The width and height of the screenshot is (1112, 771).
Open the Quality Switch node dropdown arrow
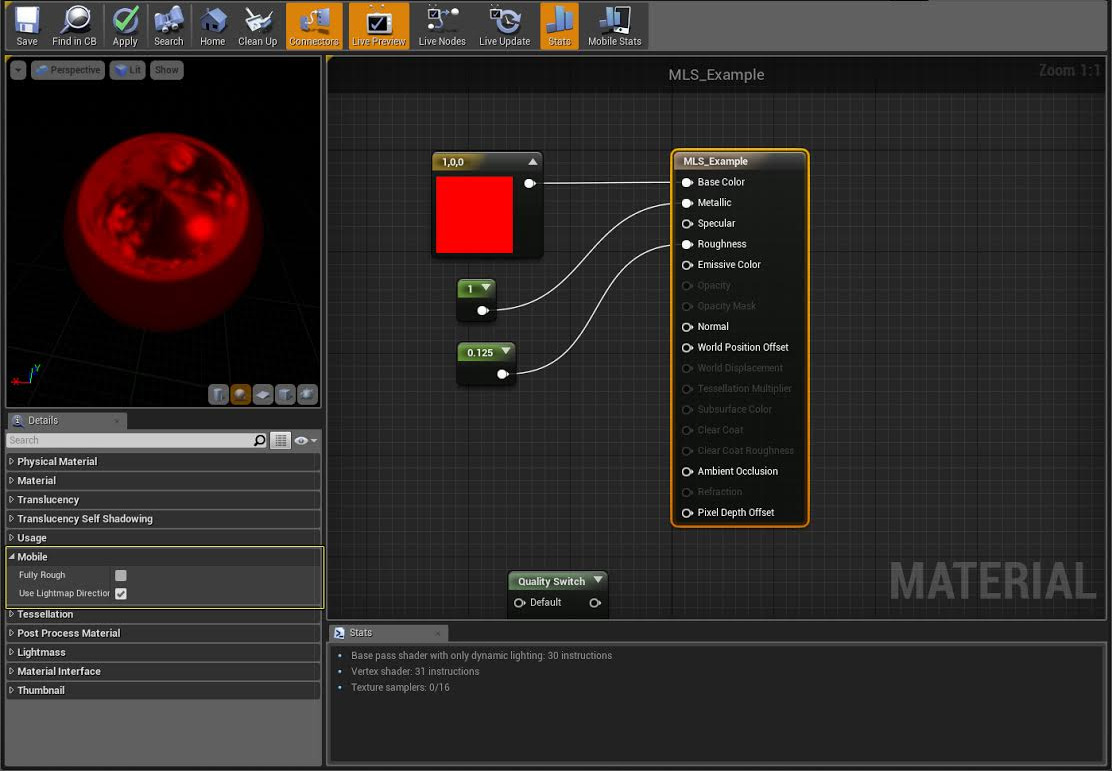point(598,580)
